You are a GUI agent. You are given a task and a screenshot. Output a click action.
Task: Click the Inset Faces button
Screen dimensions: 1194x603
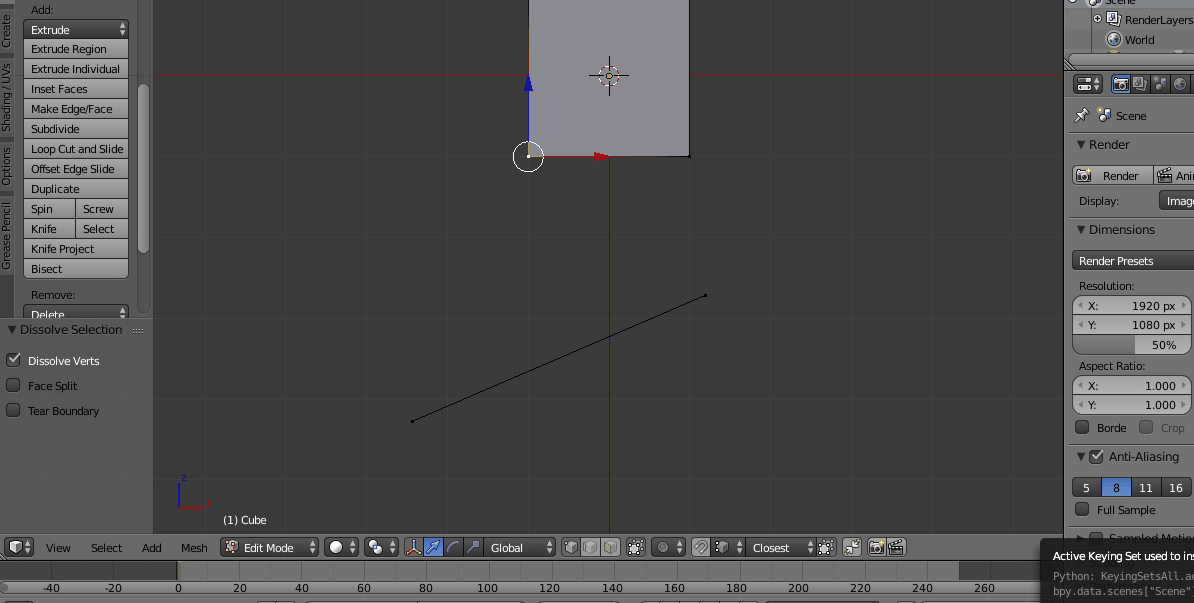coord(76,88)
